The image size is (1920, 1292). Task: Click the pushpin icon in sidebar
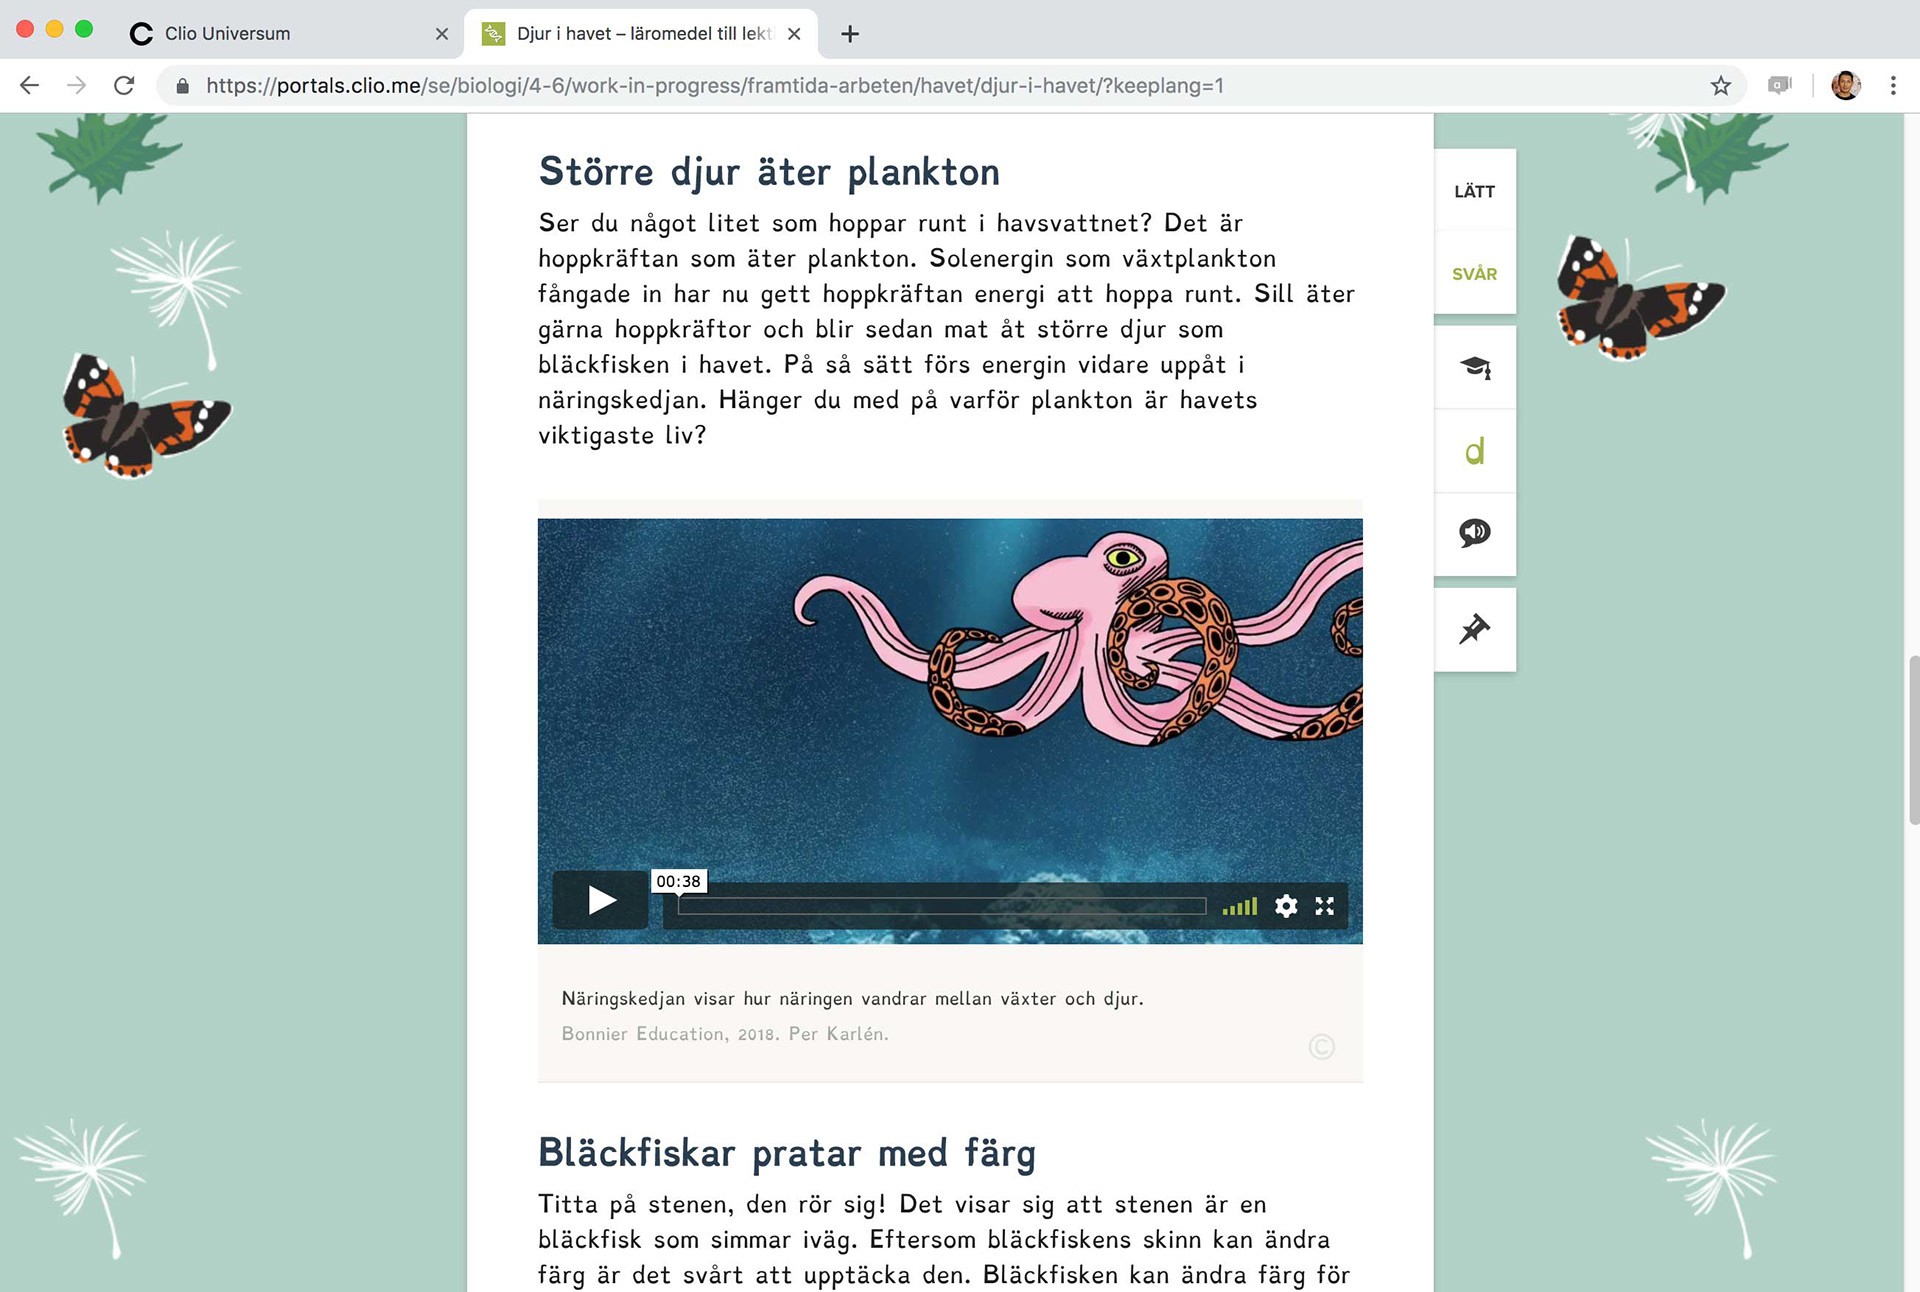tap(1474, 629)
